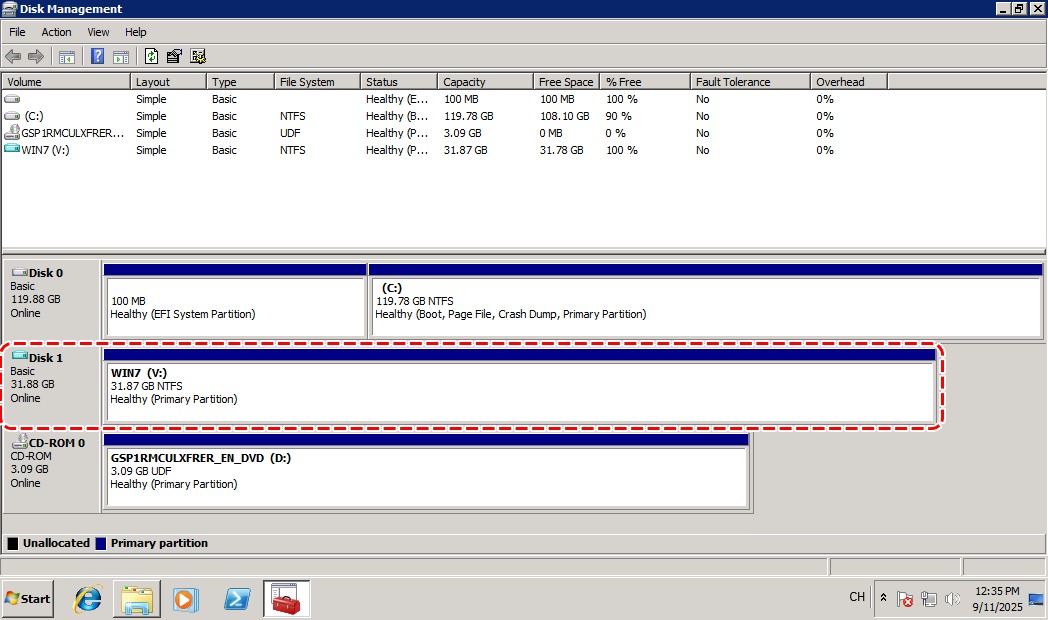
Task: Open the Action menu
Action: pyautogui.click(x=56, y=32)
